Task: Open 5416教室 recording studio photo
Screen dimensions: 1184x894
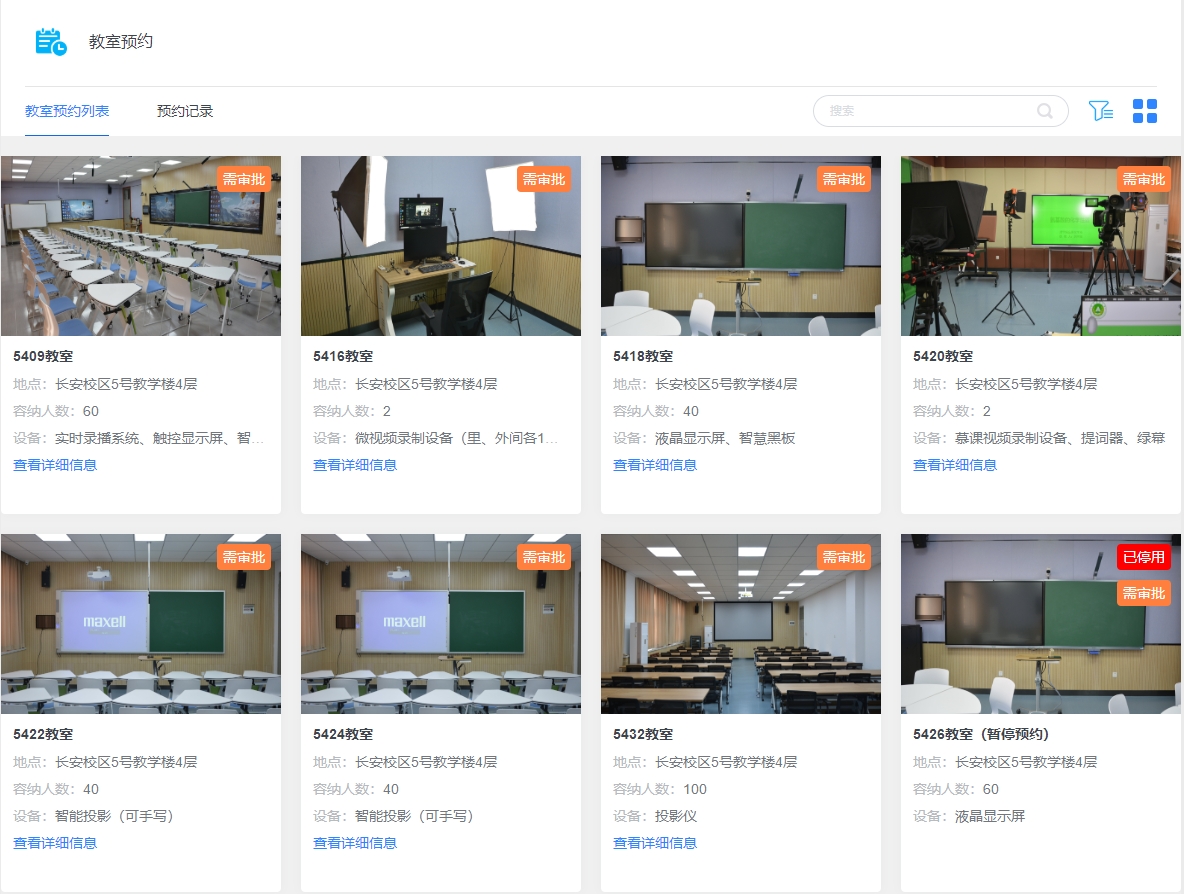Action: pyautogui.click(x=440, y=246)
